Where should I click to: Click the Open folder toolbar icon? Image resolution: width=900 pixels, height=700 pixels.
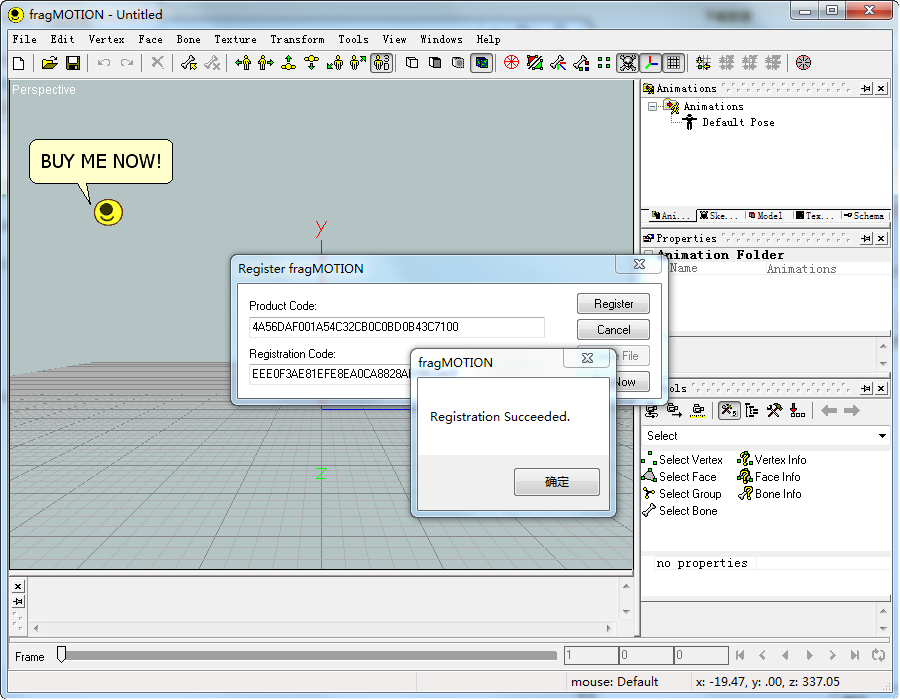click(49, 63)
